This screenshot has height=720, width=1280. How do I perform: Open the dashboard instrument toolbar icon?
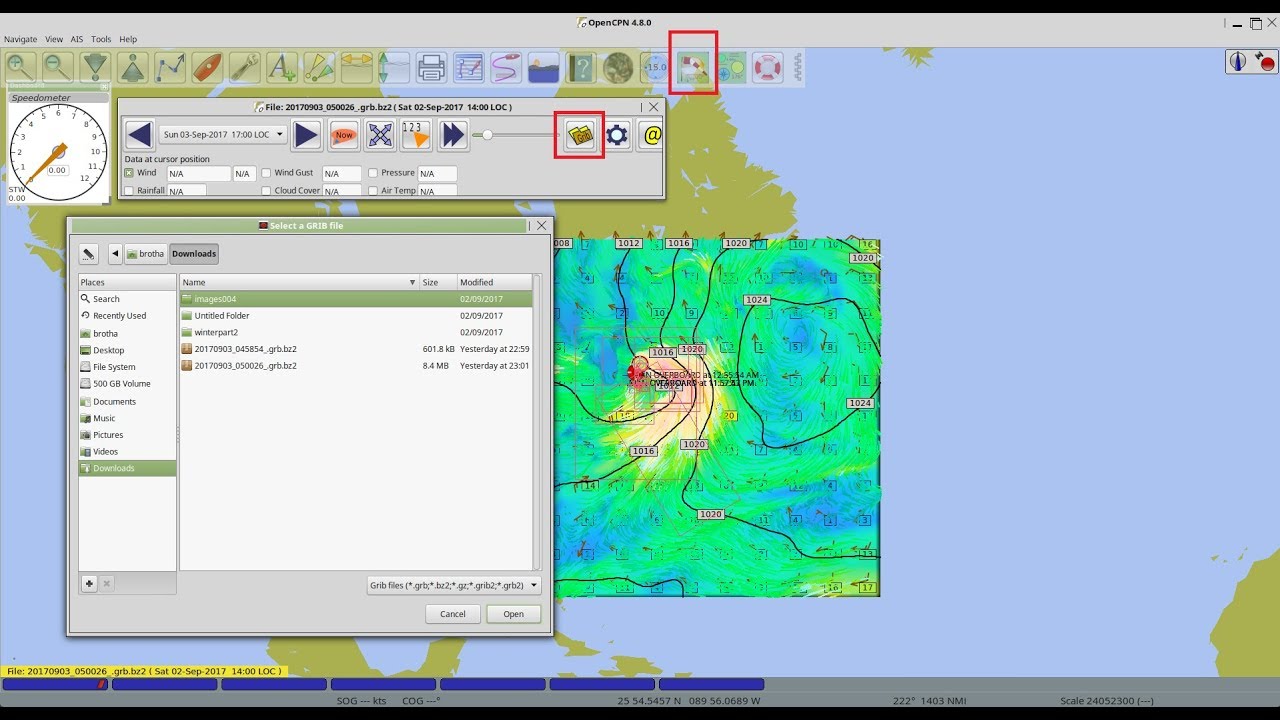(655, 67)
